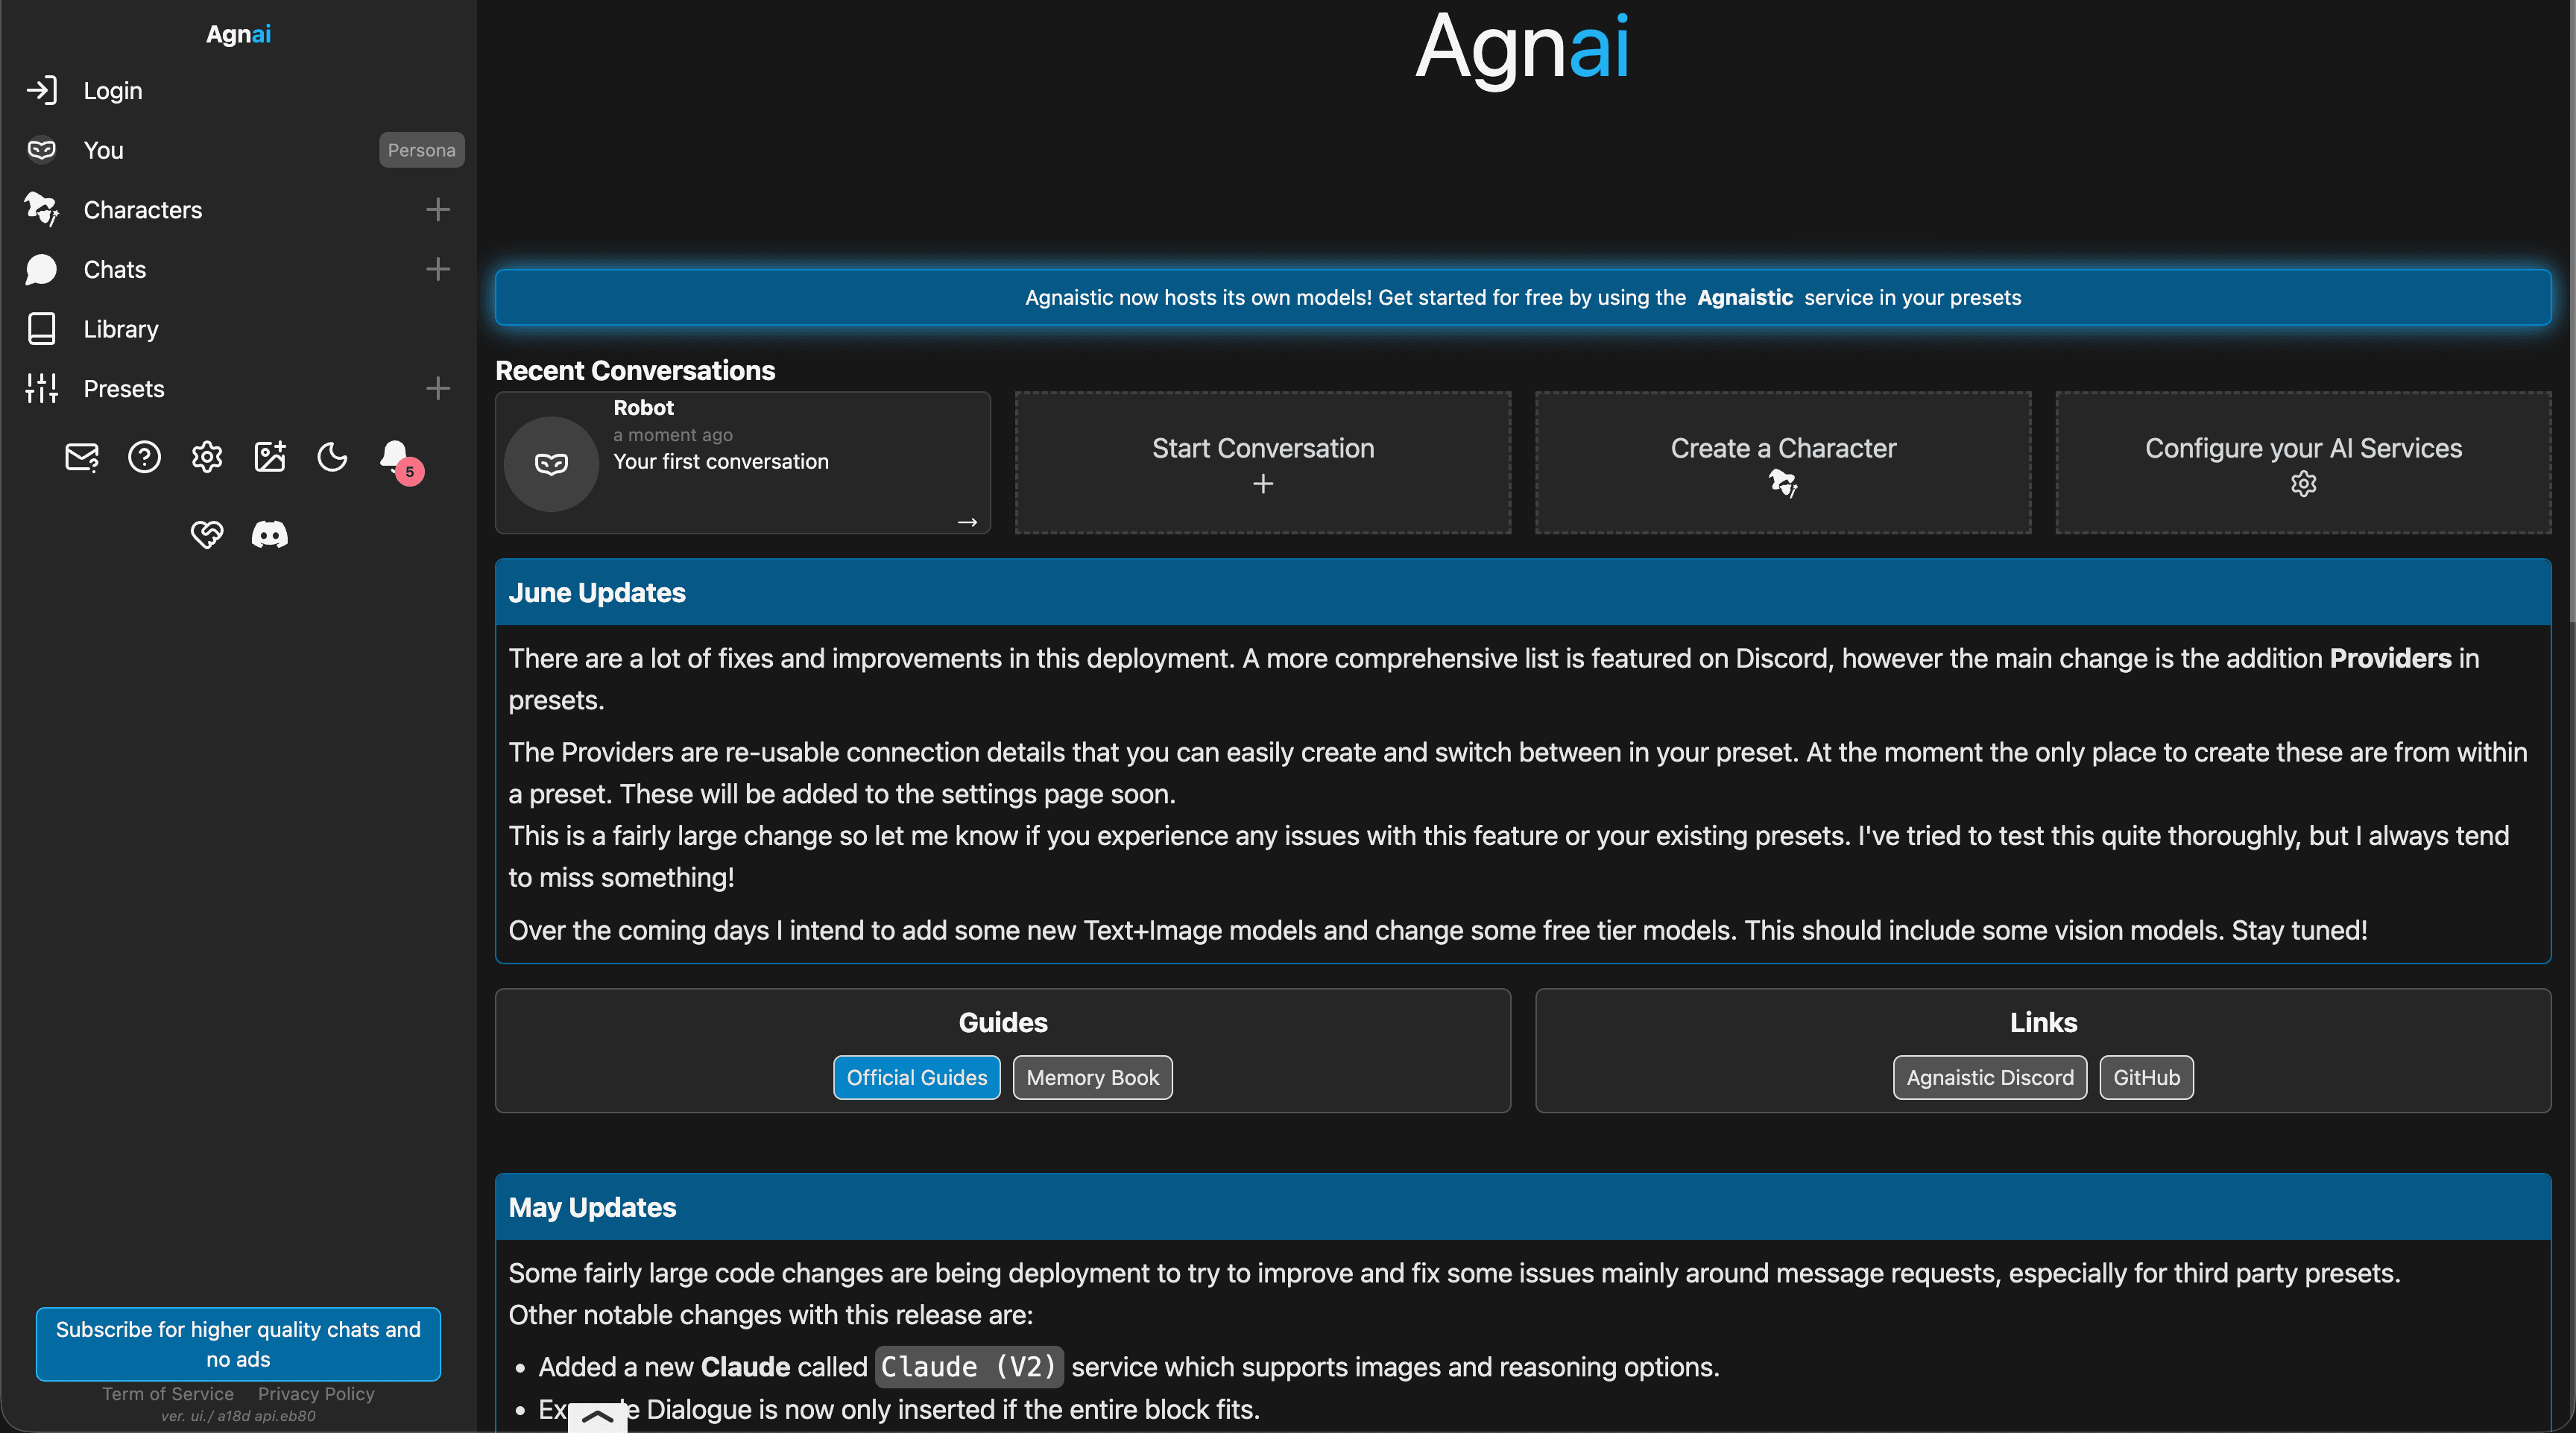Click the Library book icon
Viewport: 2576px width, 1433px height.
click(x=42, y=329)
